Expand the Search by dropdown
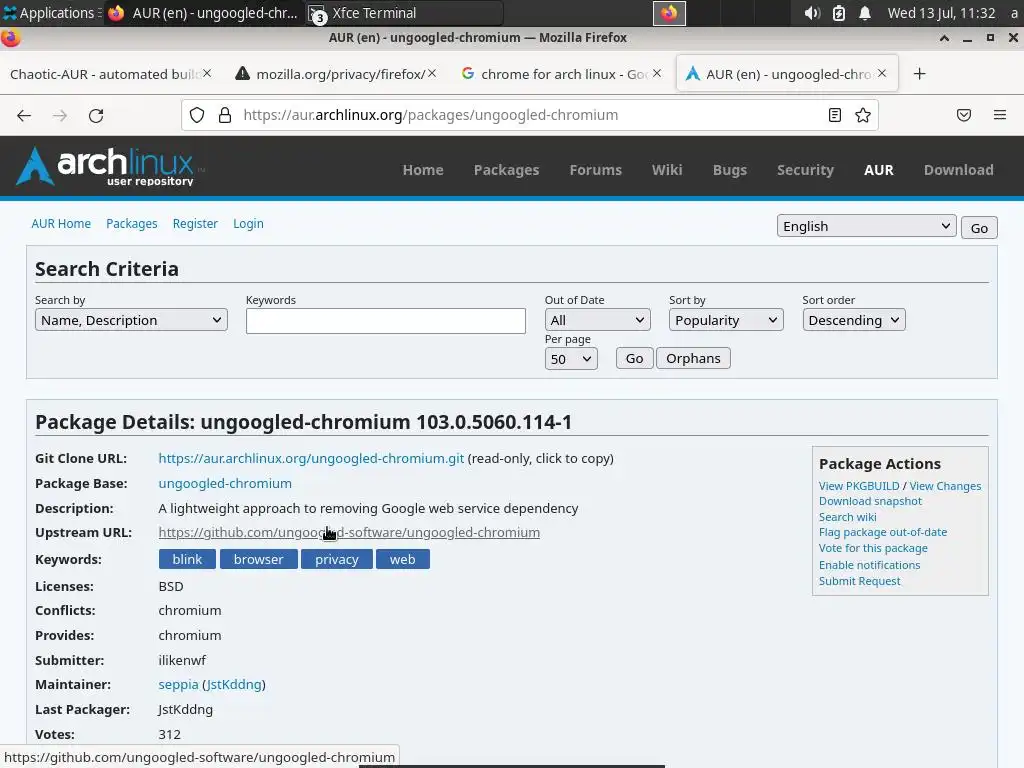Image resolution: width=1024 pixels, height=768 pixels. pyautogui.click(x=131, y=320)
